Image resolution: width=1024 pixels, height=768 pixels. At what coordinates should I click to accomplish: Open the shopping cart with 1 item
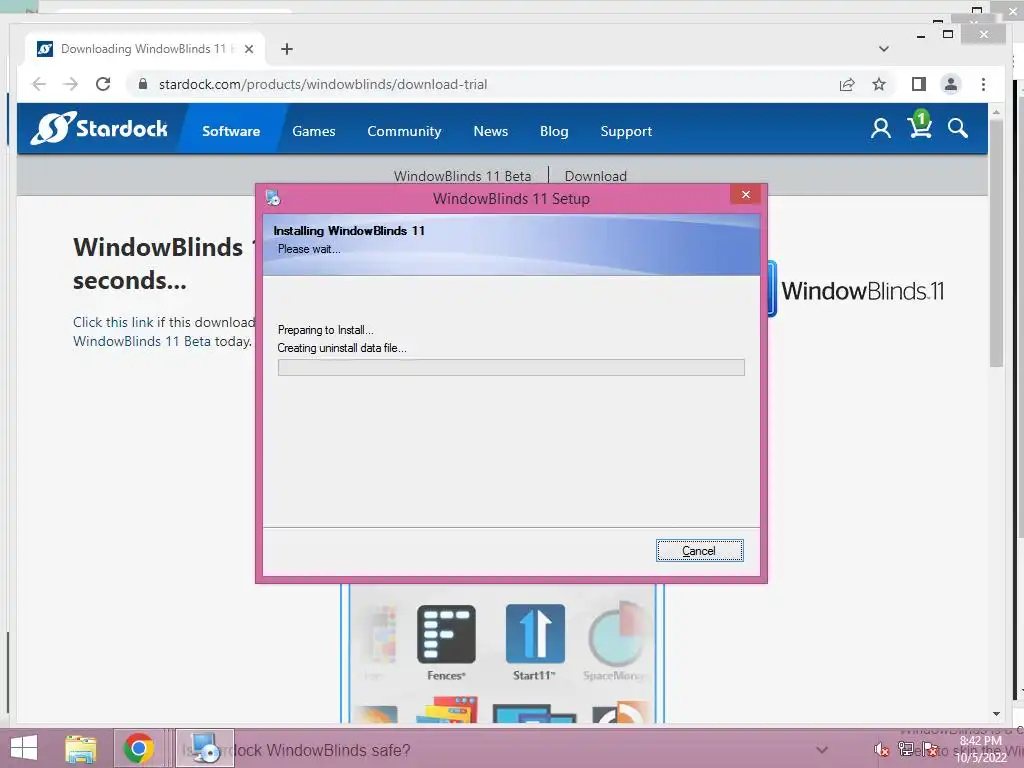pos(920,124)
